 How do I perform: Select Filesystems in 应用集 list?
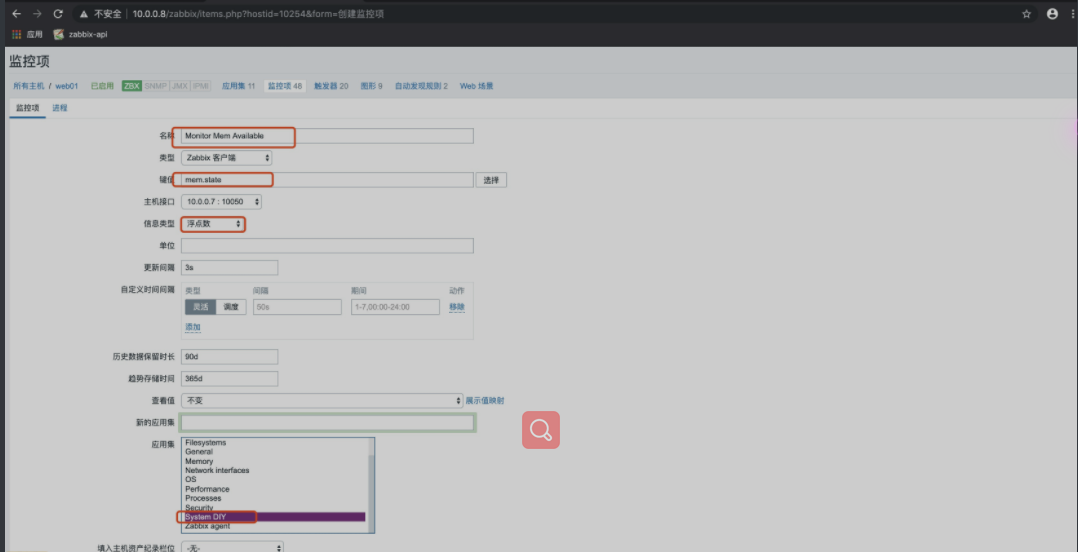point(274,443)
